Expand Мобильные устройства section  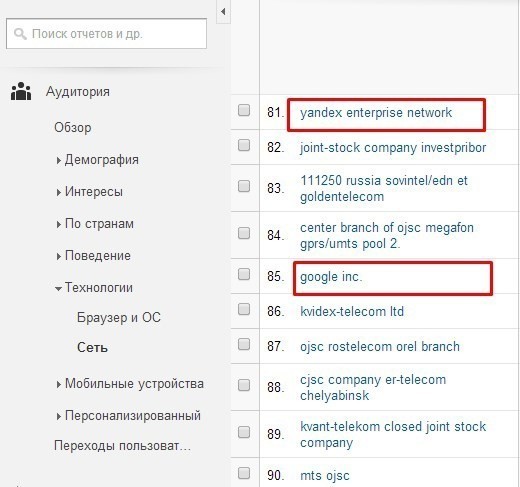[130, 384]
